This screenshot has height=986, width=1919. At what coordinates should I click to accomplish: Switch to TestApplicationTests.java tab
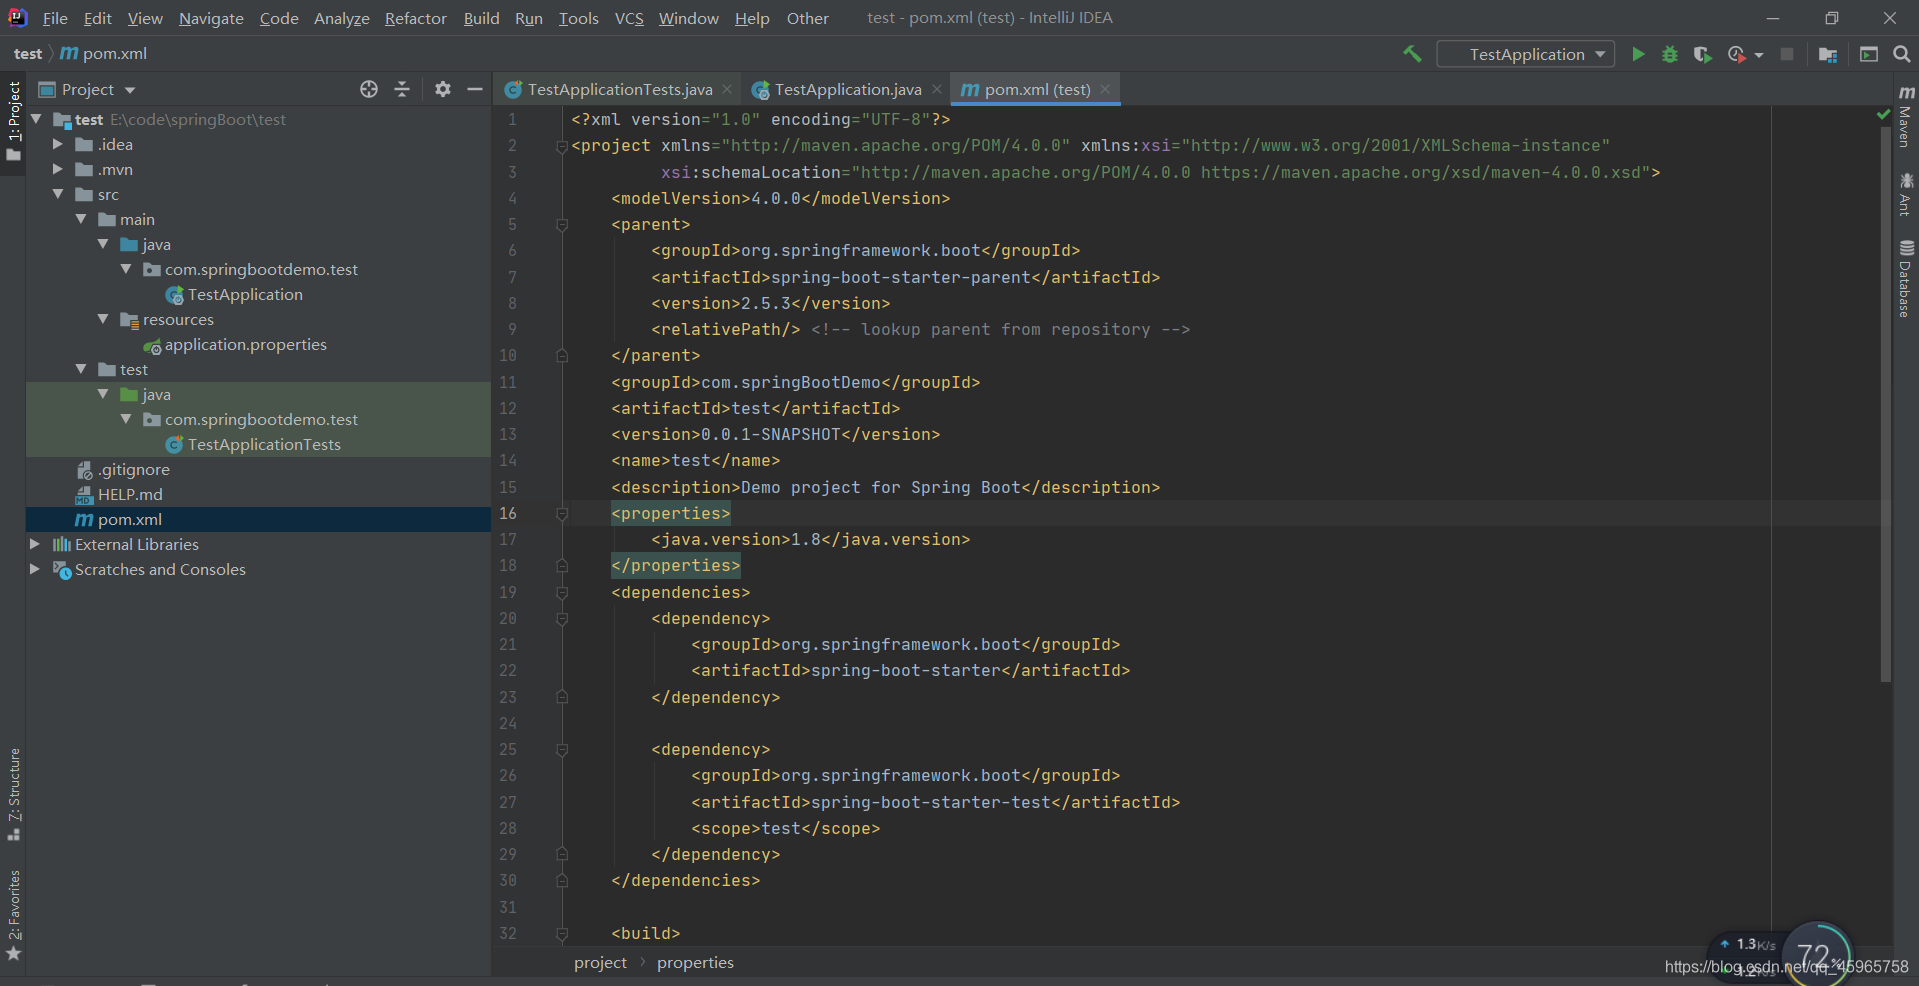point(620,89)
